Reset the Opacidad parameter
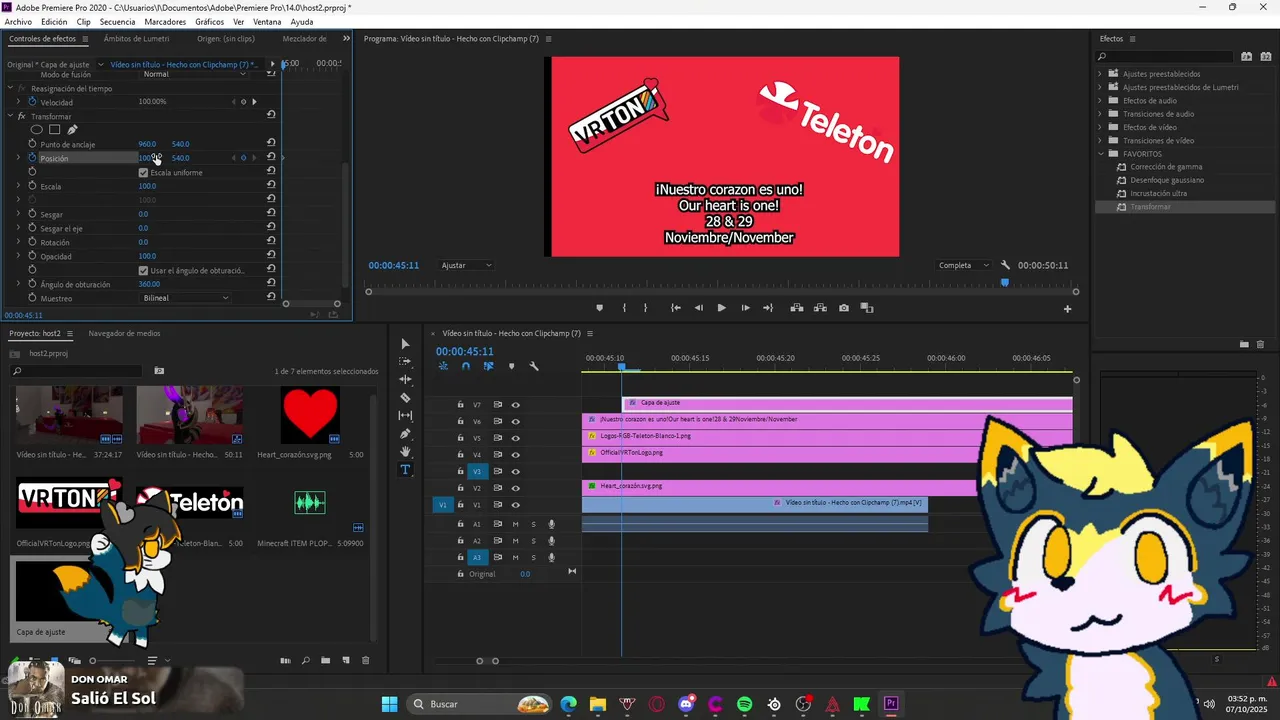 pos(271,256)
